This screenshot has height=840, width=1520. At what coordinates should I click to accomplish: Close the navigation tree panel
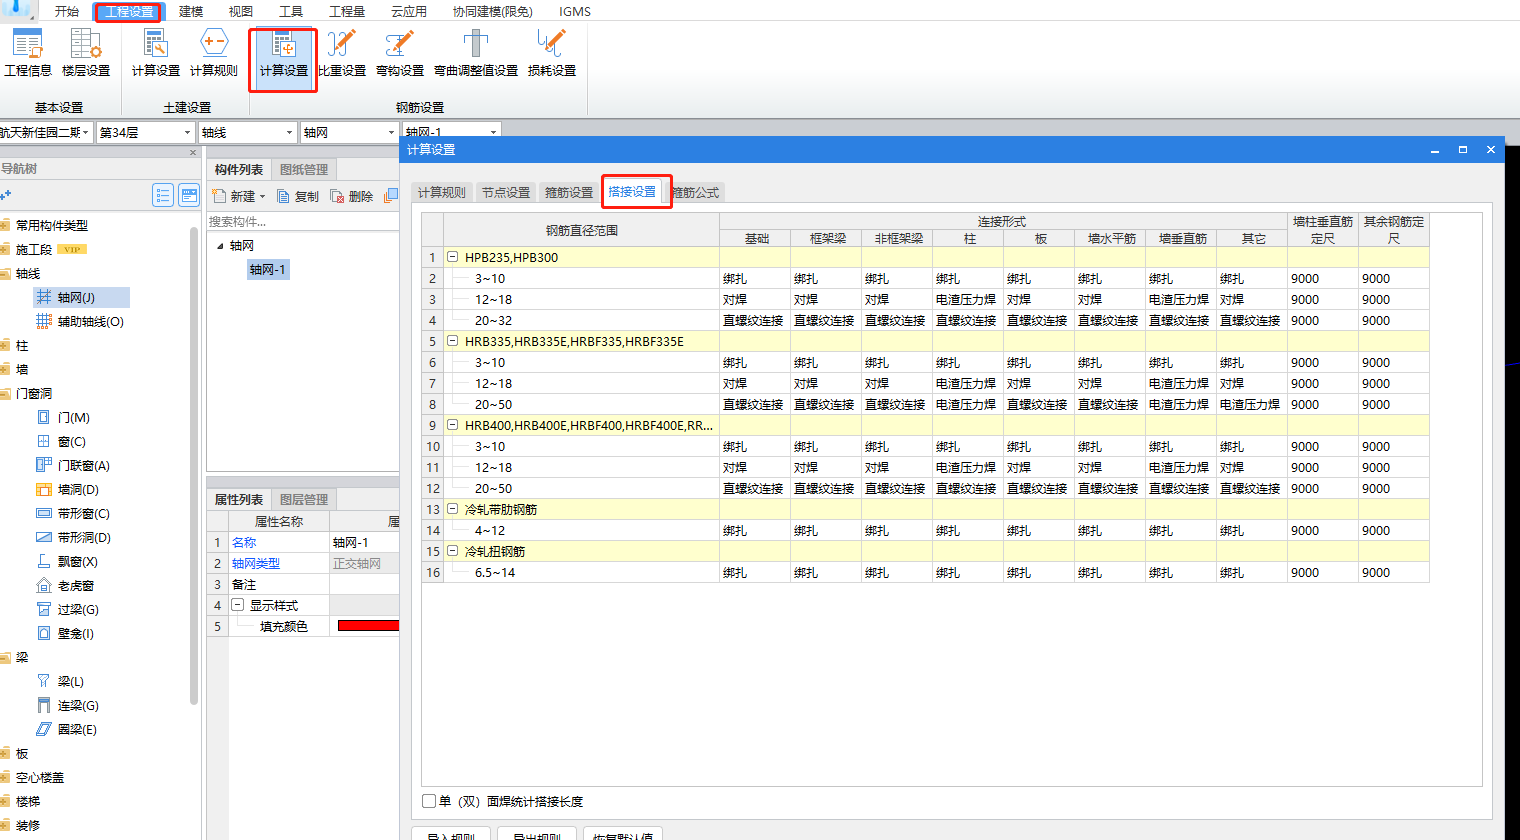193,153
